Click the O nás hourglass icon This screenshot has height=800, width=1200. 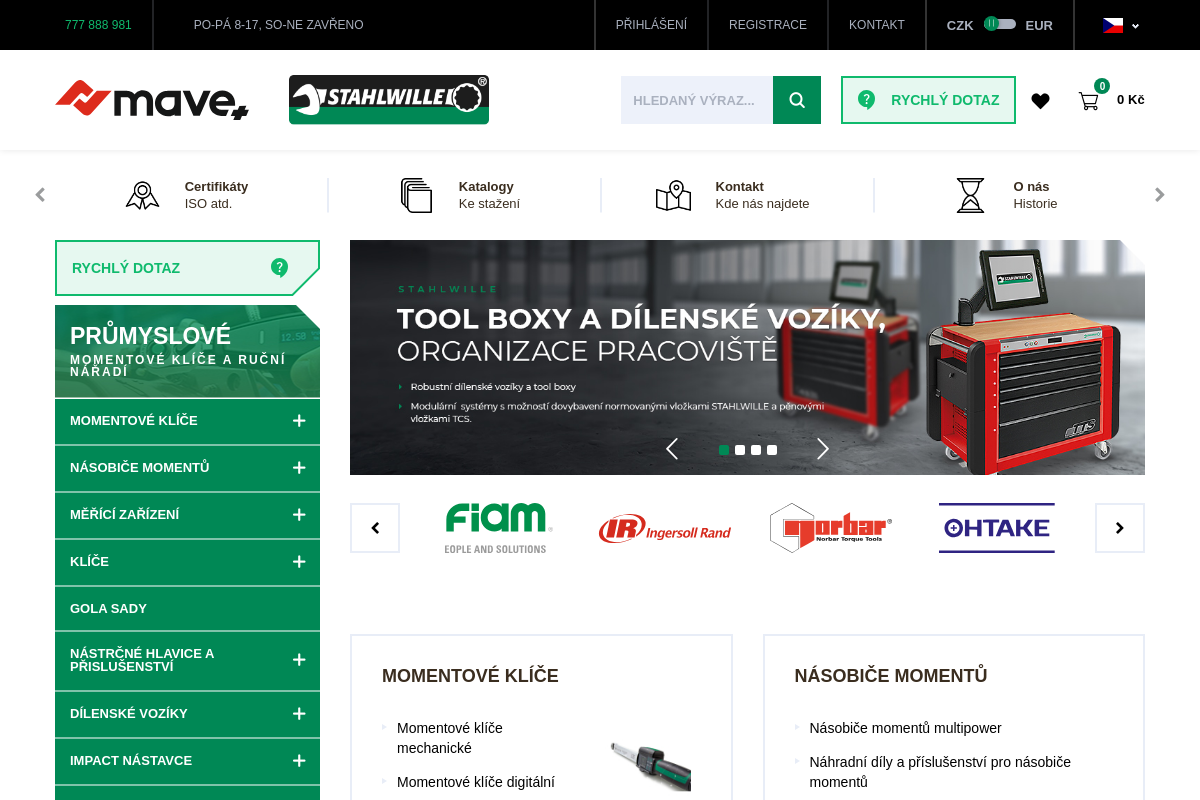click(x=970, y=195)
